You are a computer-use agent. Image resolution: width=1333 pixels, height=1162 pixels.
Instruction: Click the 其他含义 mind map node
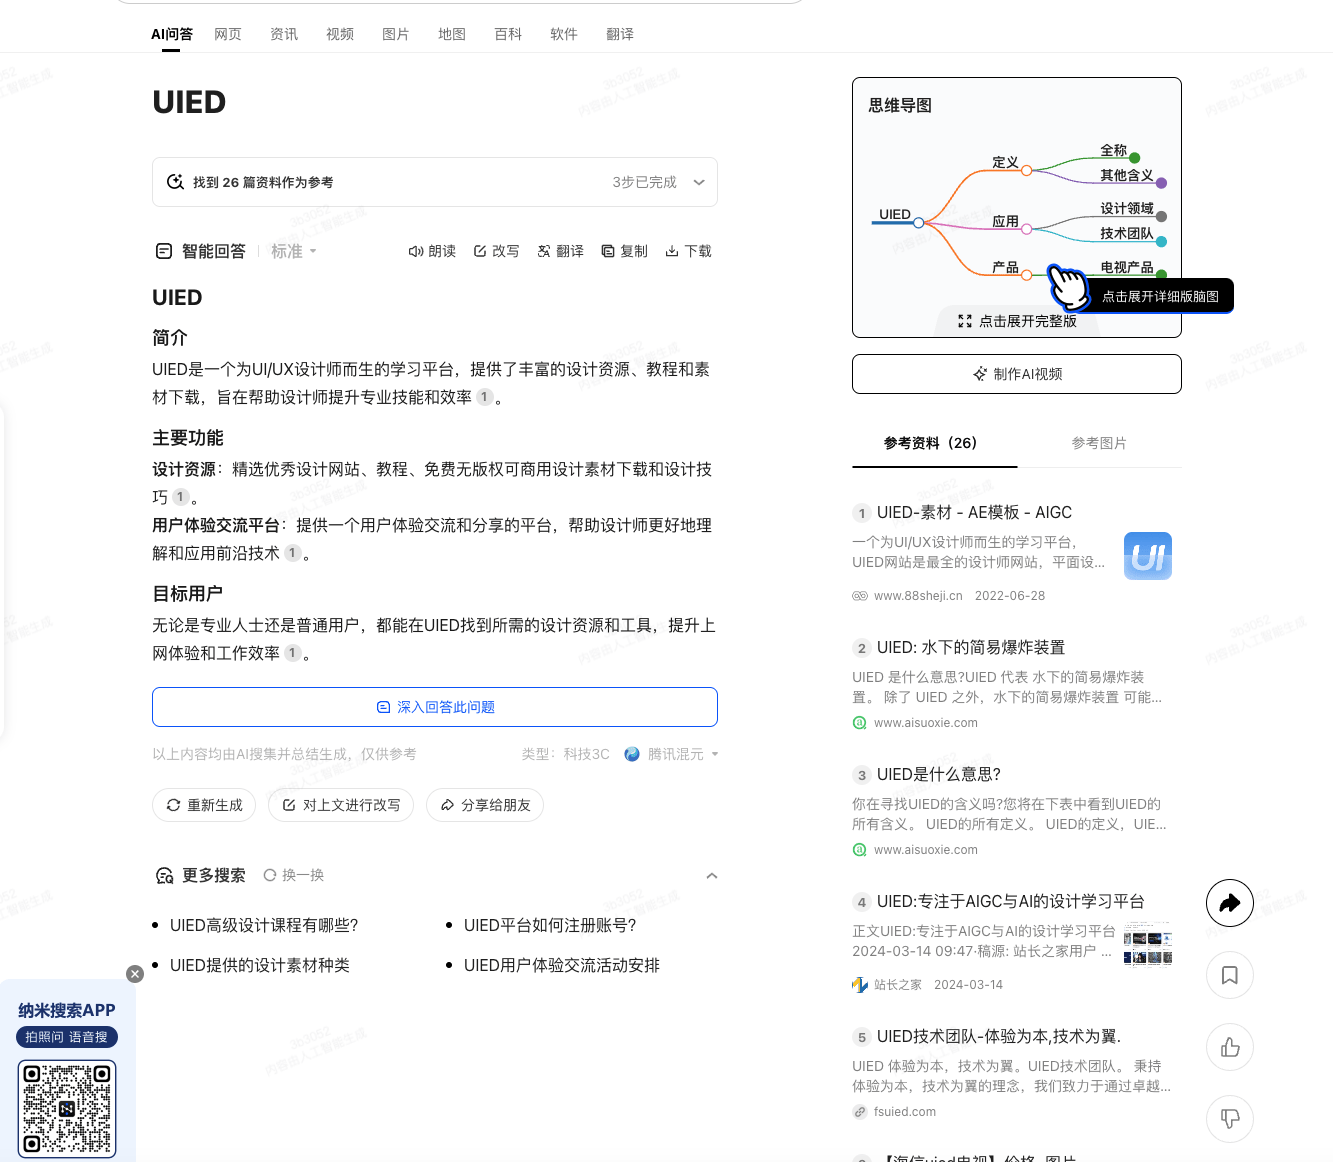click(x=1127, y=175)
